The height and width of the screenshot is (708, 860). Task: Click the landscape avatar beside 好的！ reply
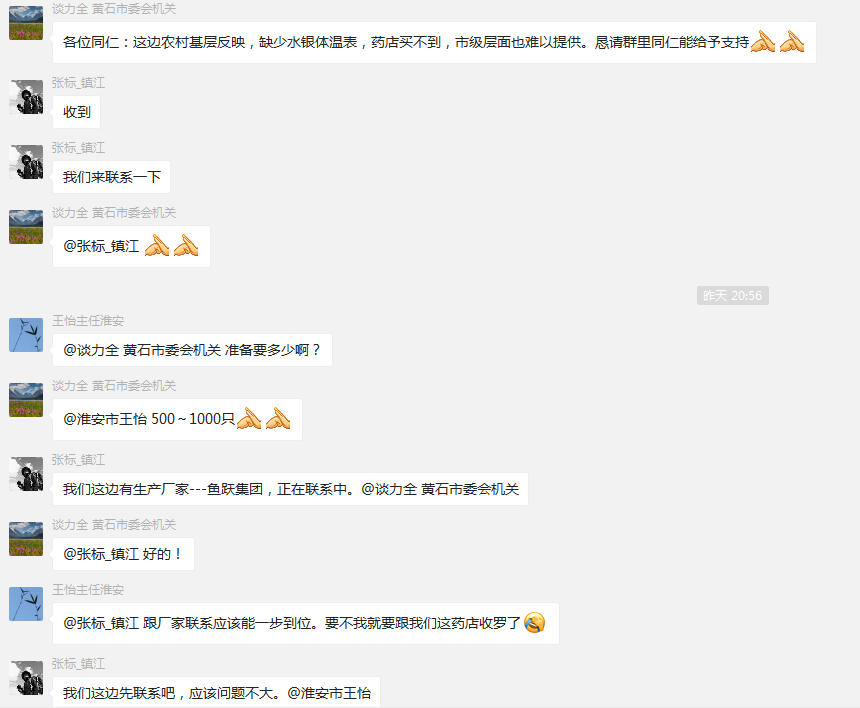26,539
